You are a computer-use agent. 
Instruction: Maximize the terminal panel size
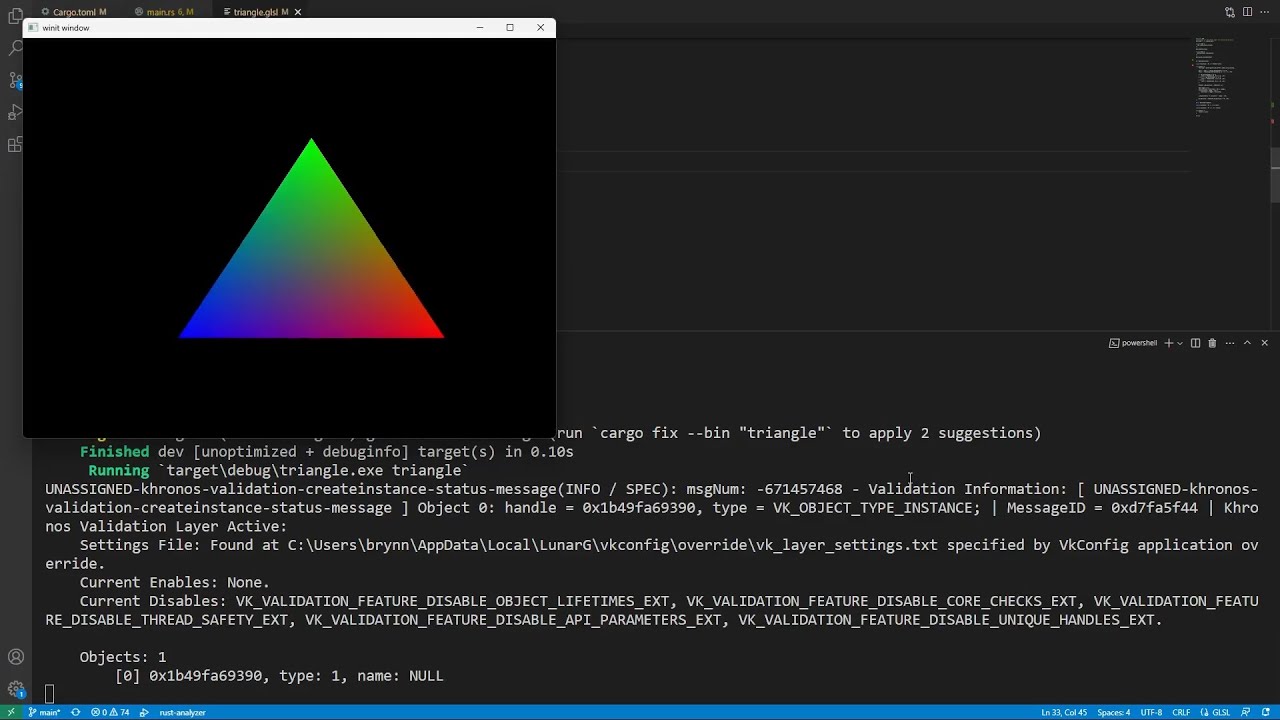pos(1247,343)
